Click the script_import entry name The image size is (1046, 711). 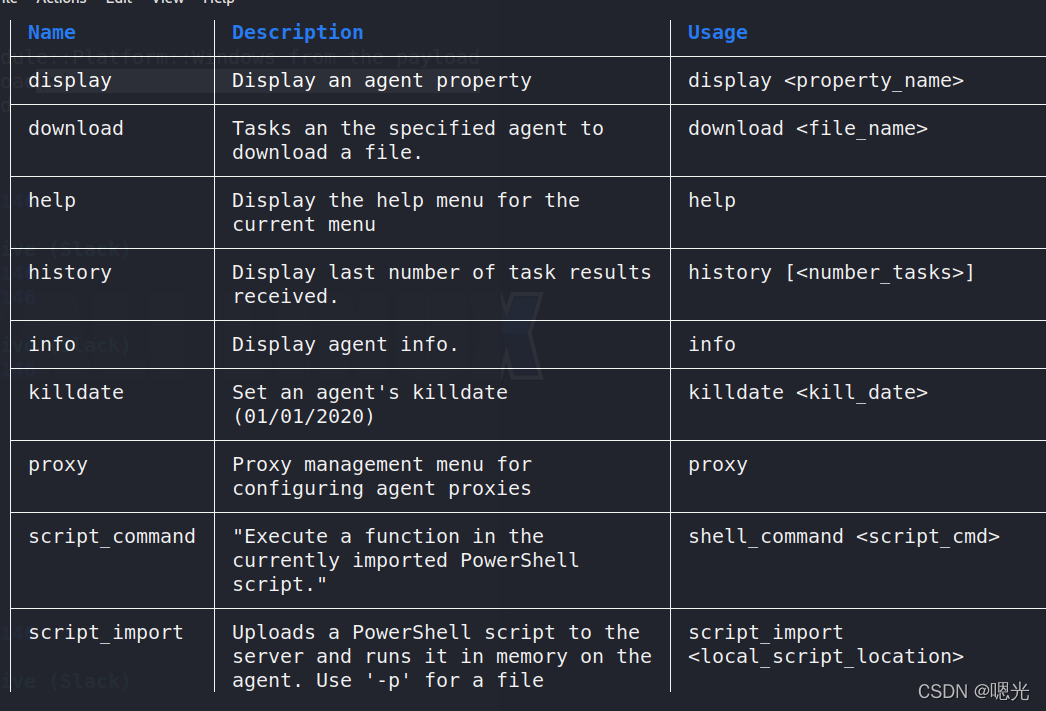(106, 633)
